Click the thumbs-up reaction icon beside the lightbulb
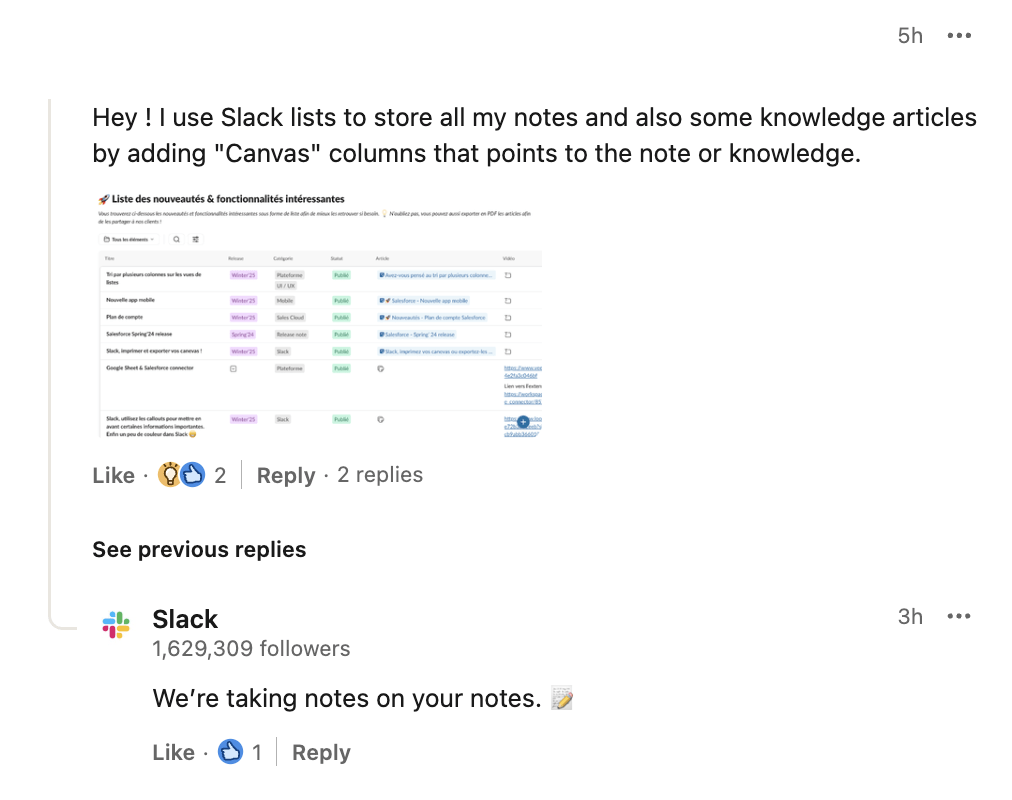Viewport: 1012px width, 800px height. pyautogui.click(x=192, y=475)
